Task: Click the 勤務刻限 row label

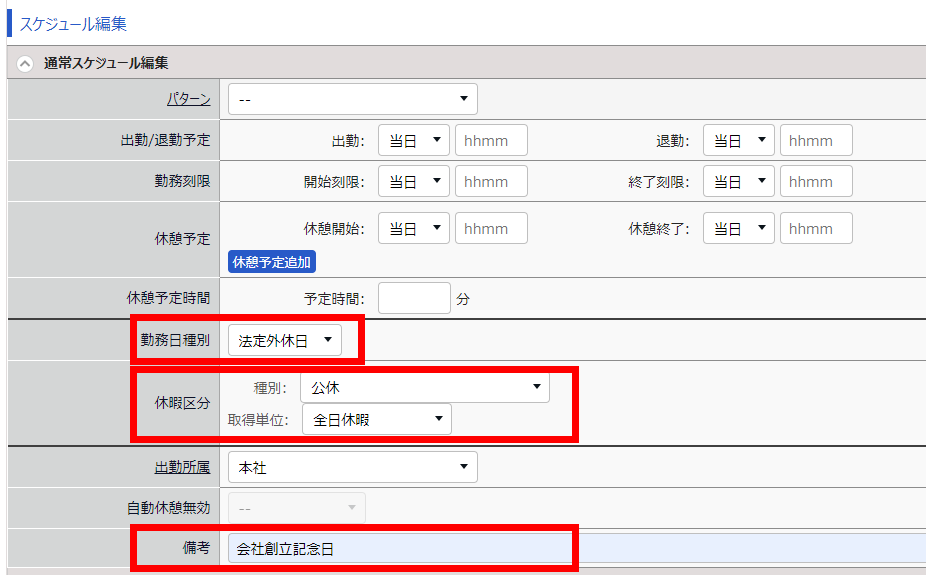Action: coord(182,181)
